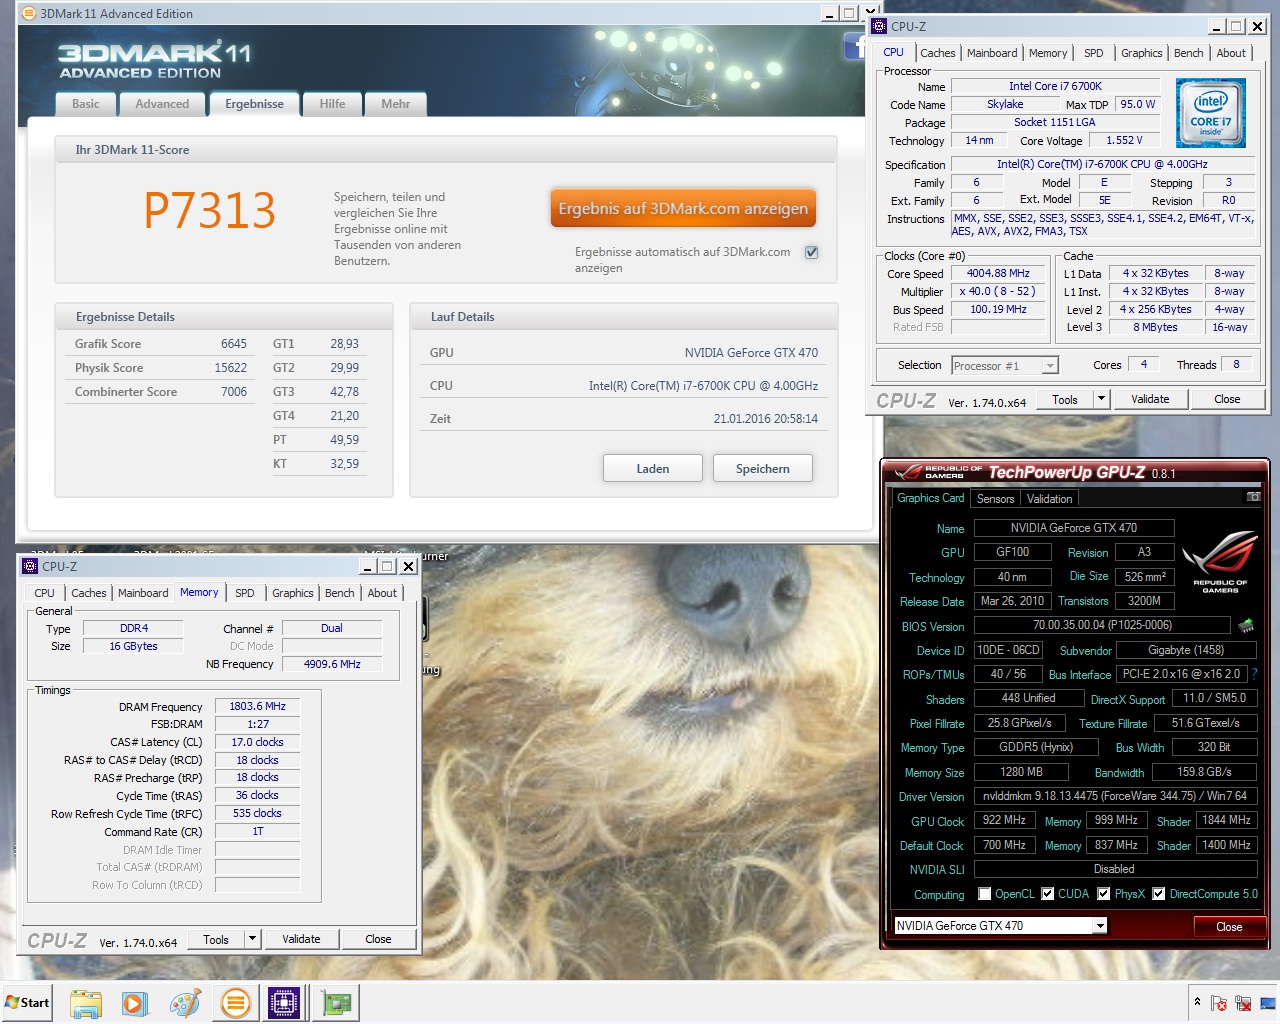The width and height of the screenshot is (1280, 1024).
Task: Click Ergebnis auf 3DMark.com anzeigen button
Action: tap(683, 209)
